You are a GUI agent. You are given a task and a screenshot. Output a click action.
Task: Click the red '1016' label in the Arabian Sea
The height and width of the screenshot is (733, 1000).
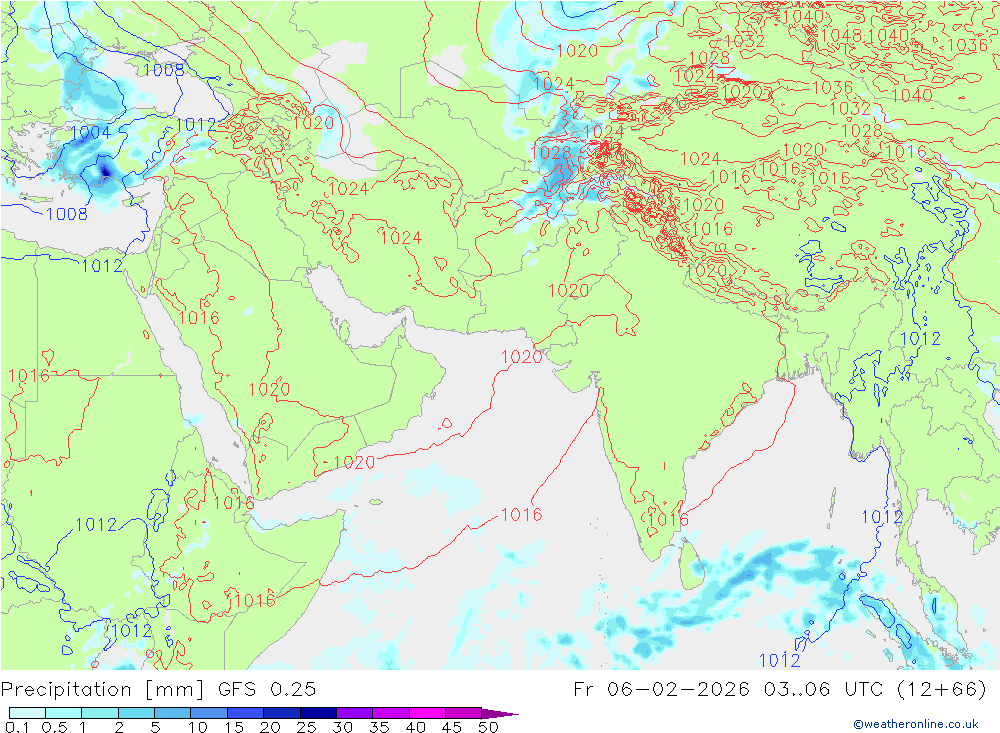pyautogui.click(x=522, y=514)
